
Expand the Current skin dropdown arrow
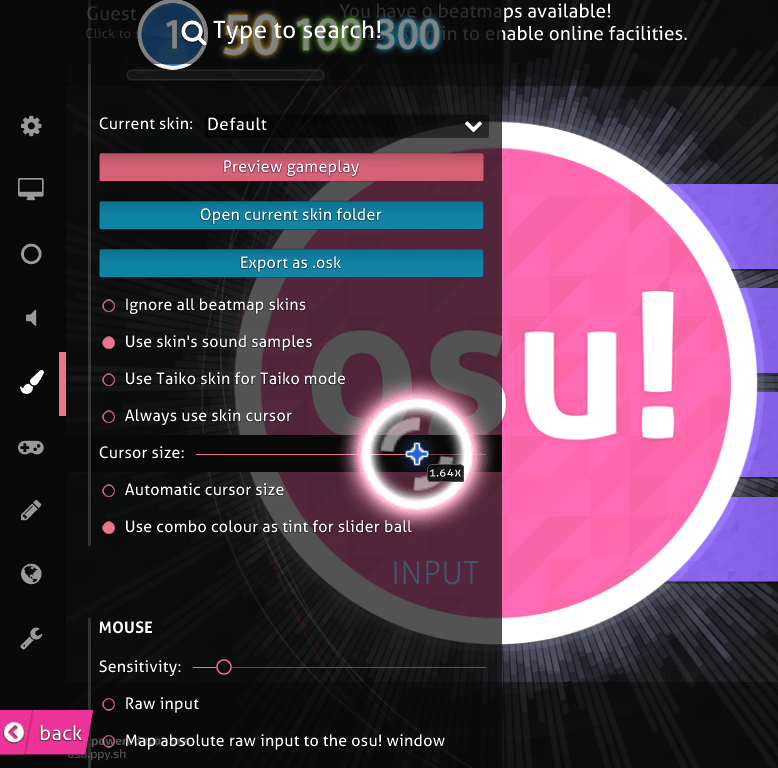click(x=473, y=126)
